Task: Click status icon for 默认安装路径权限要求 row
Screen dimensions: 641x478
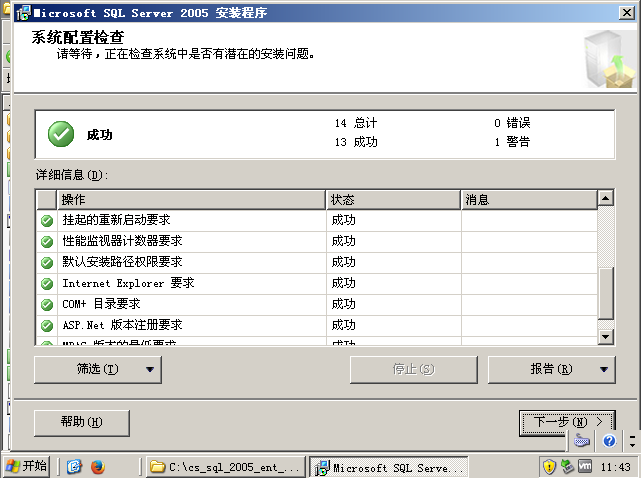Action: (47, 263)
